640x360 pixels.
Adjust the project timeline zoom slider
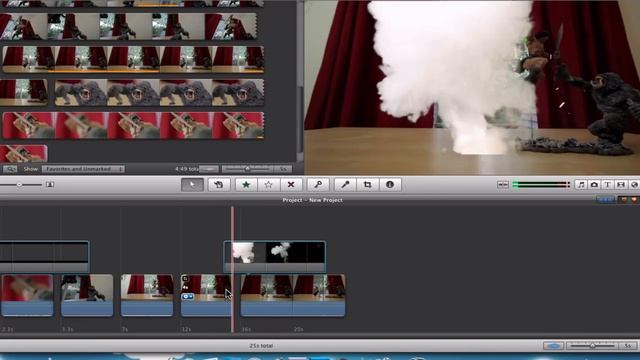coord(593,346)
